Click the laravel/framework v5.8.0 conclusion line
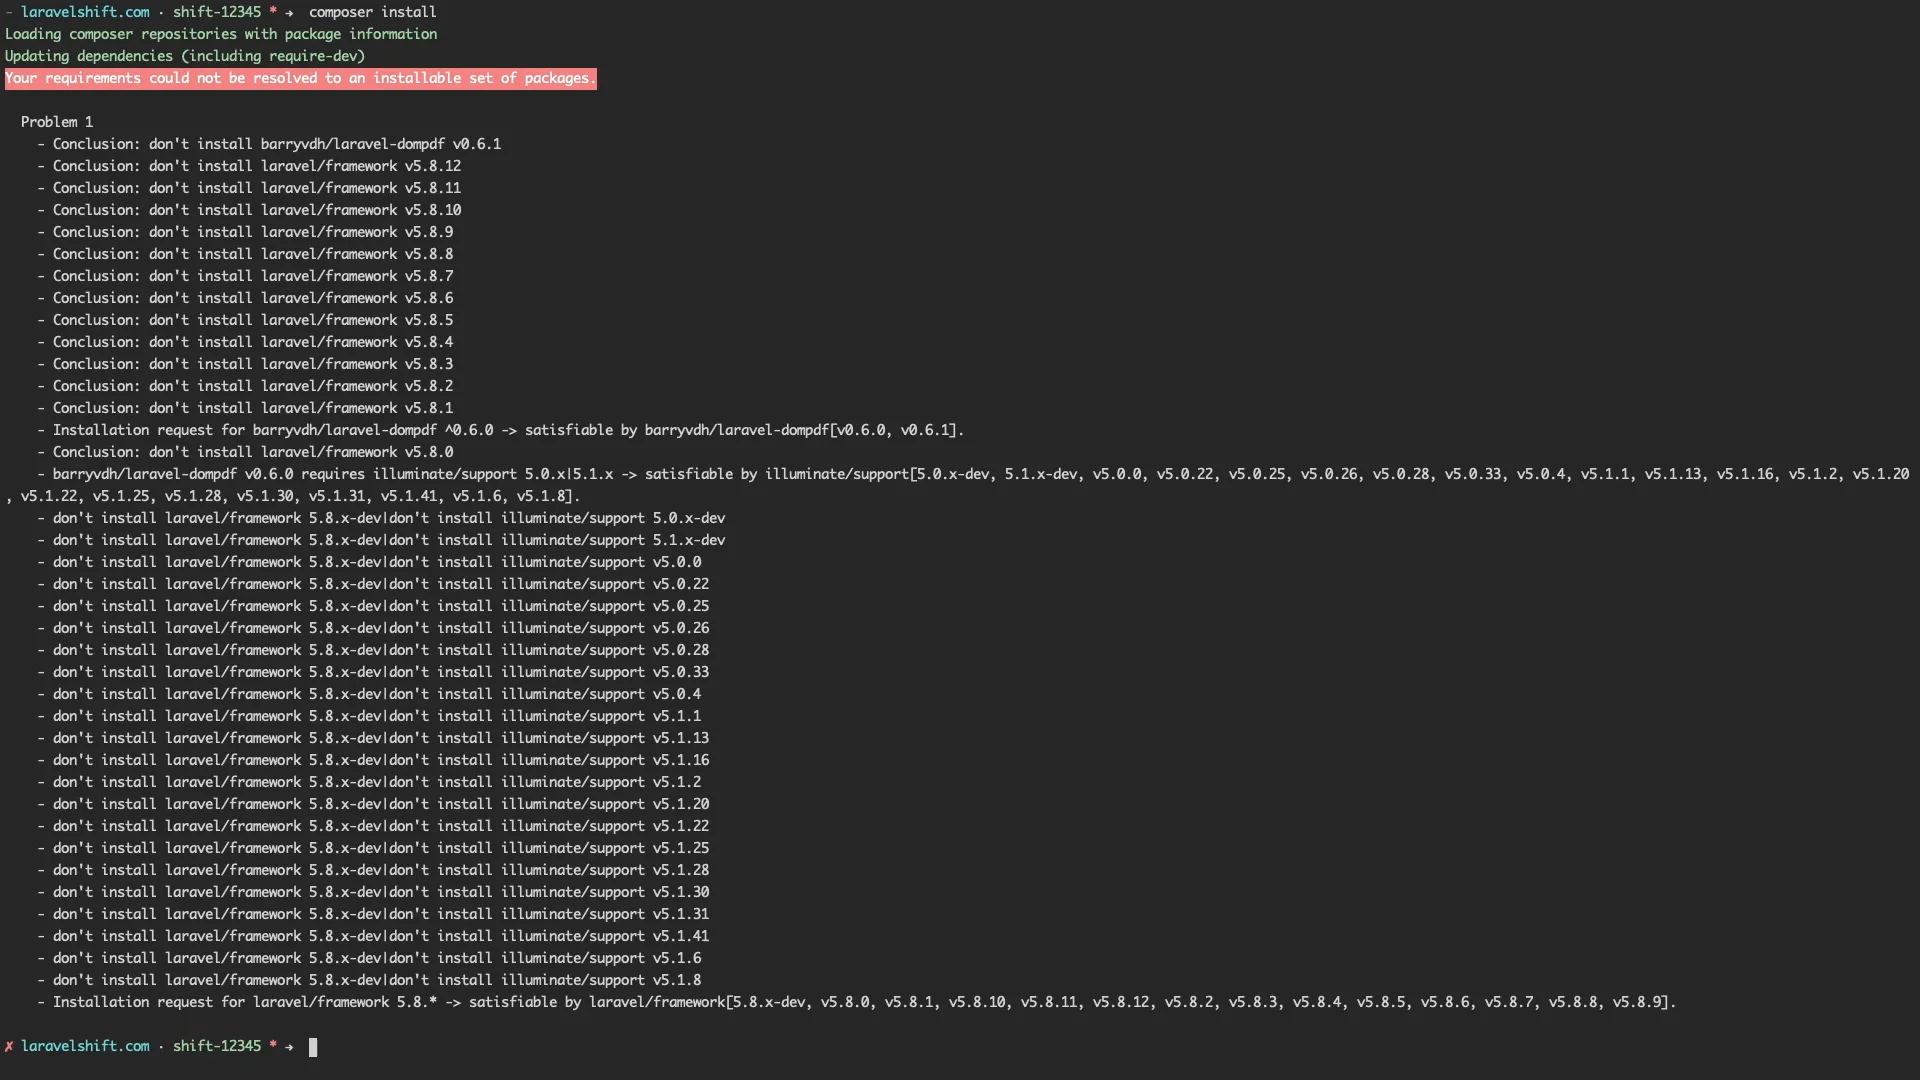The width and height of the screenshot is (1920, 1080). 253,452
